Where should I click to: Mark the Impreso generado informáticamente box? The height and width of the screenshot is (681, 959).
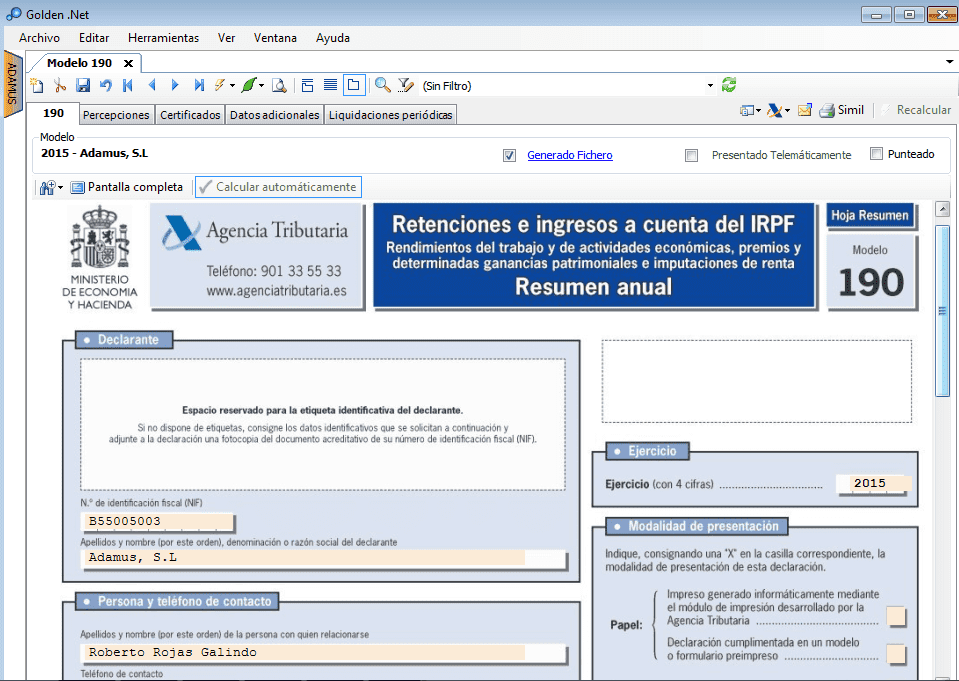[896, 616]
